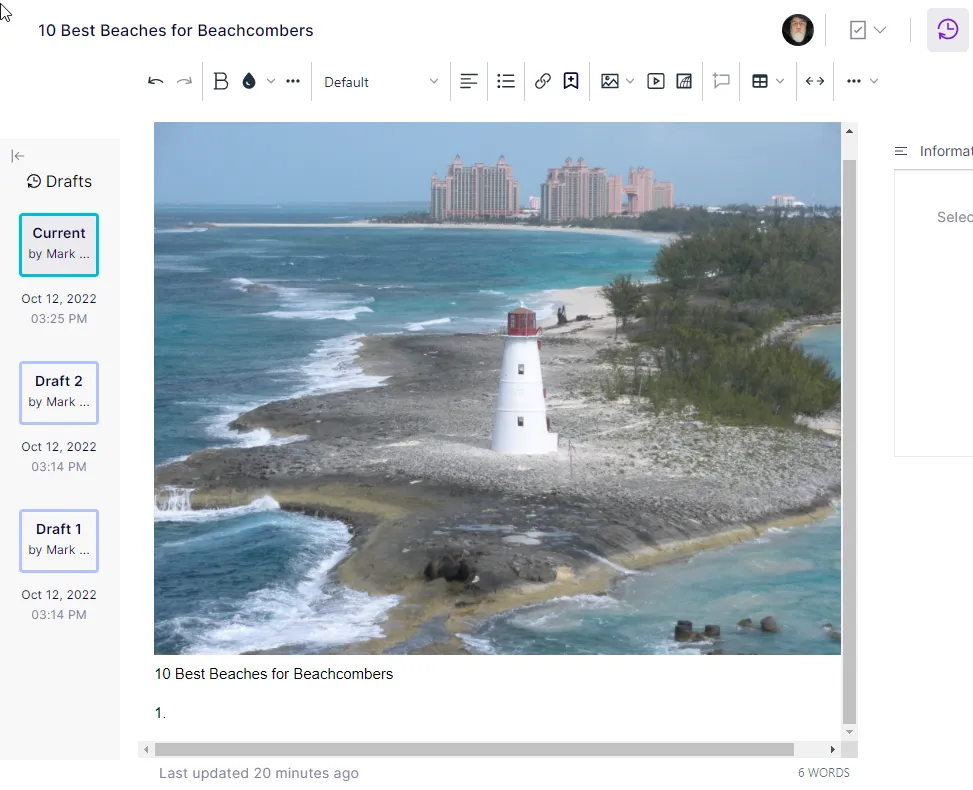973x790 pixels.
Task: Click the bookmark anchor icon
Action: pos(571,81)
